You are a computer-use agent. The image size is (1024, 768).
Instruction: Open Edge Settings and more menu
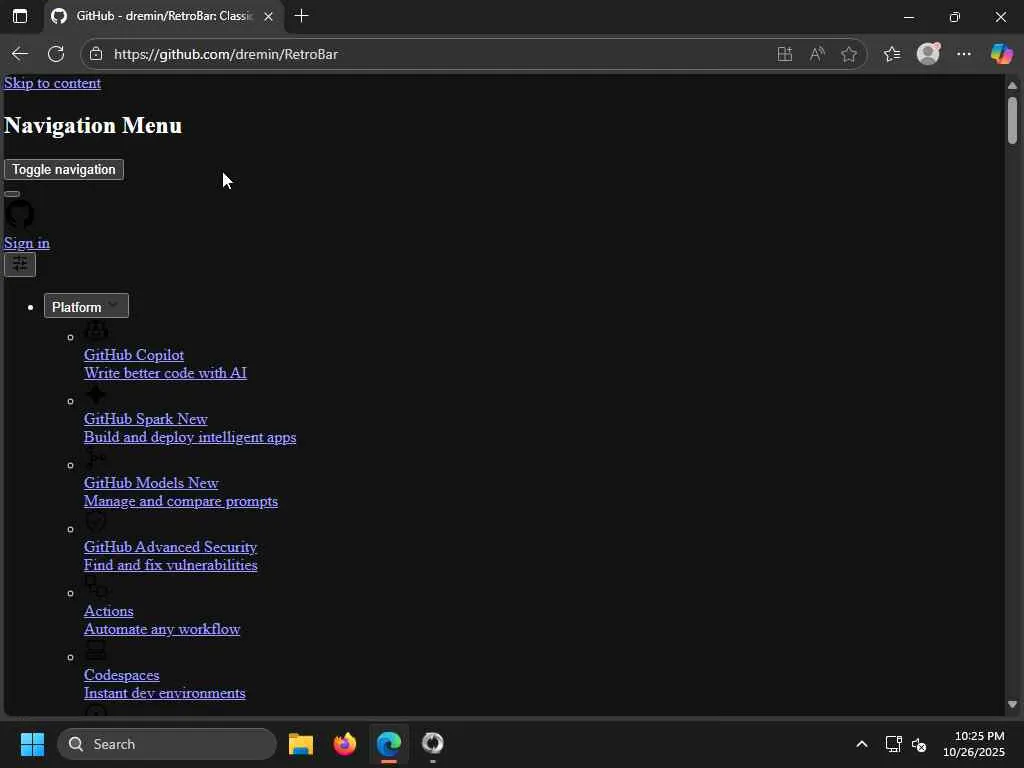(x=964, y=54)
